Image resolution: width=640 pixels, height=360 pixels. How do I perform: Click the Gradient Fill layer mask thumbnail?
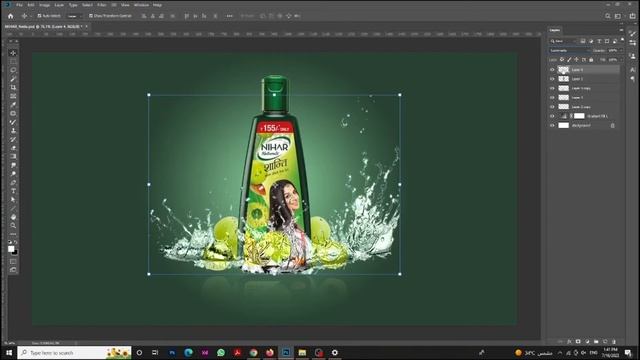(579, 116)
